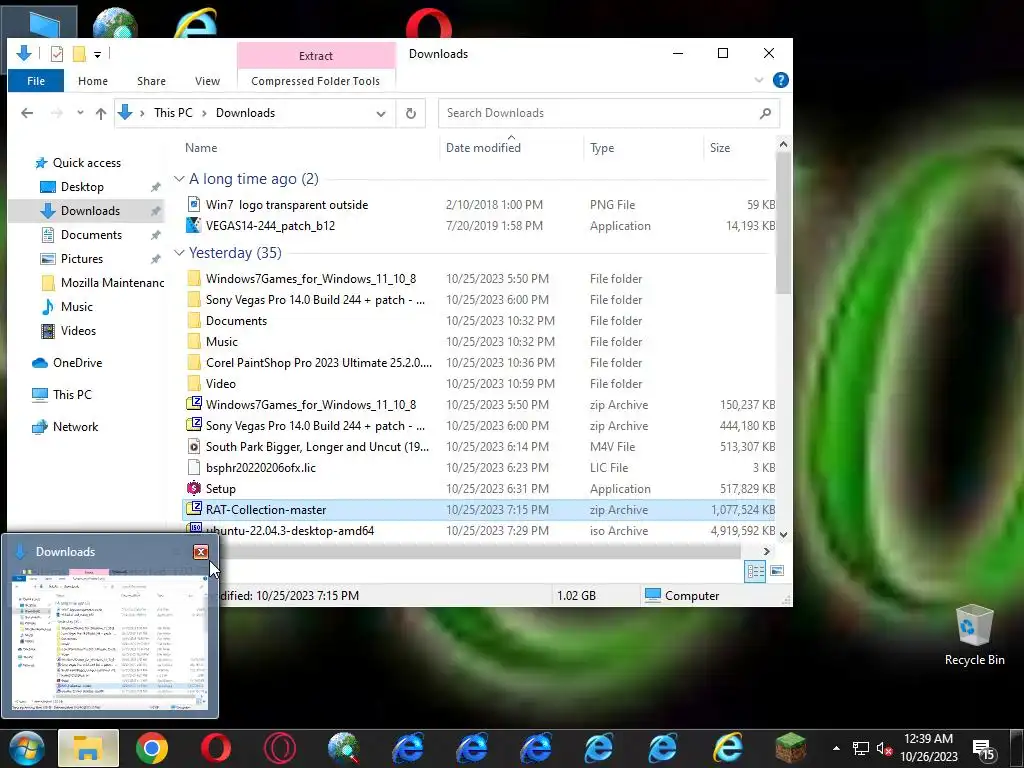Select OneDrive in the navigation pane

pos(77,362)
